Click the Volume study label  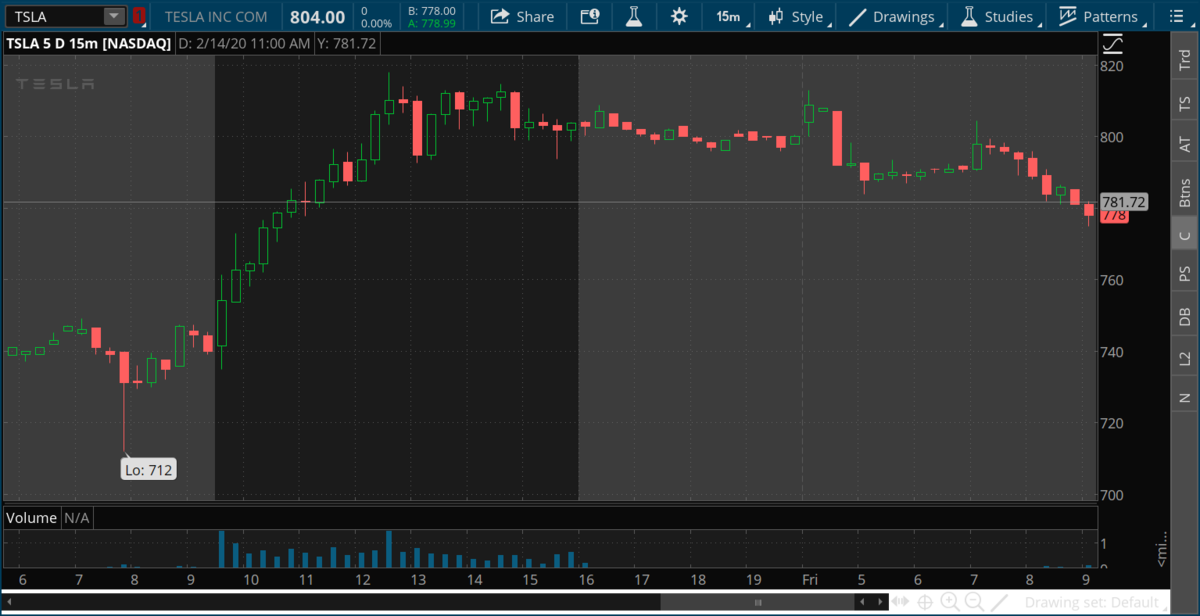[32, 518]
